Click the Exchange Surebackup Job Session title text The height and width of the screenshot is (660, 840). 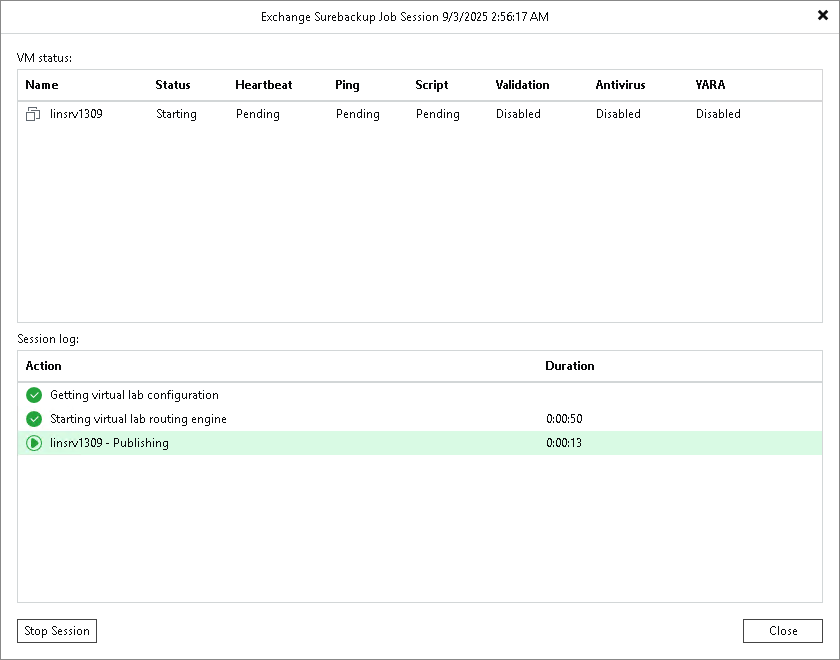coord(404,17)
